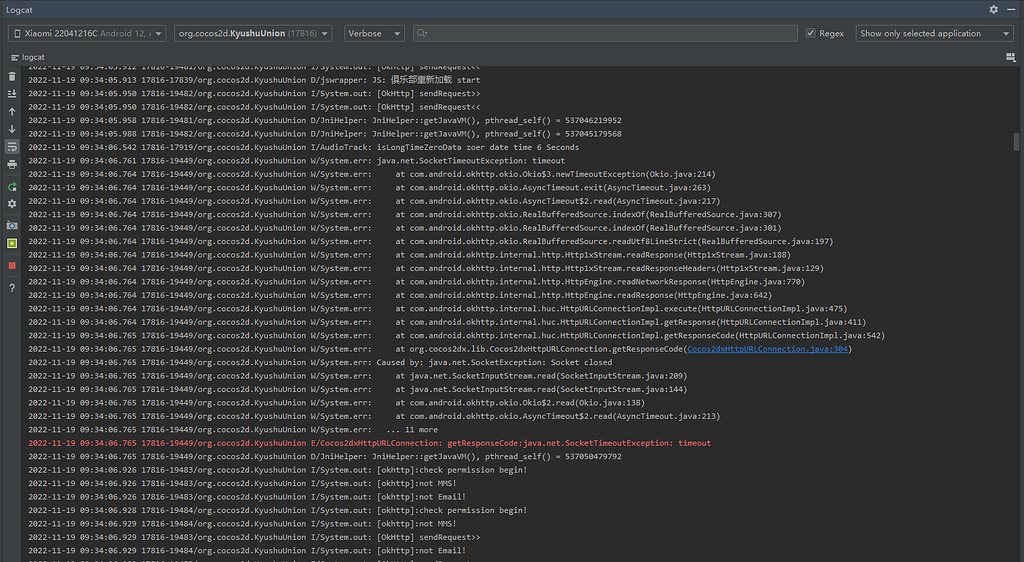This screenshot has width=1024, height=562.
Task: Clear logcat with the trash icon
Action: tap(12, 77)
